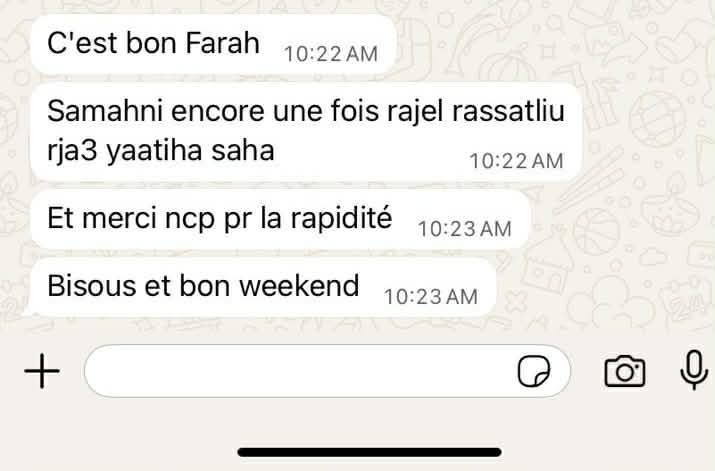This screenshot has width=715, height=471.
Task: Select the "C'est bon Farah" message bubble
Action: 213,44
